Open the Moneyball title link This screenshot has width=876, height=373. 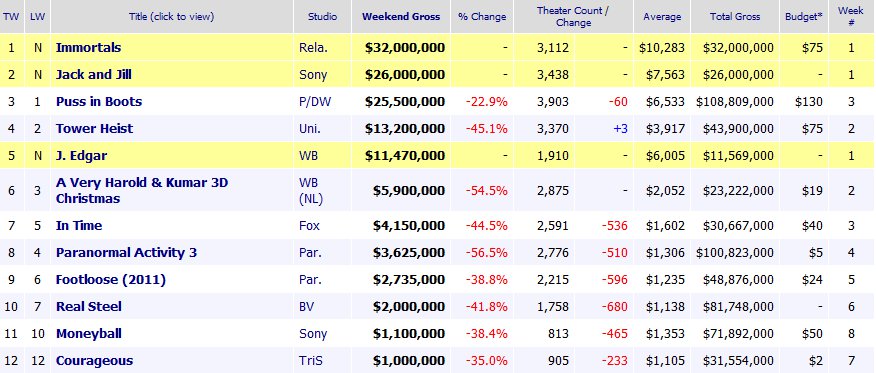click(89, 334)
